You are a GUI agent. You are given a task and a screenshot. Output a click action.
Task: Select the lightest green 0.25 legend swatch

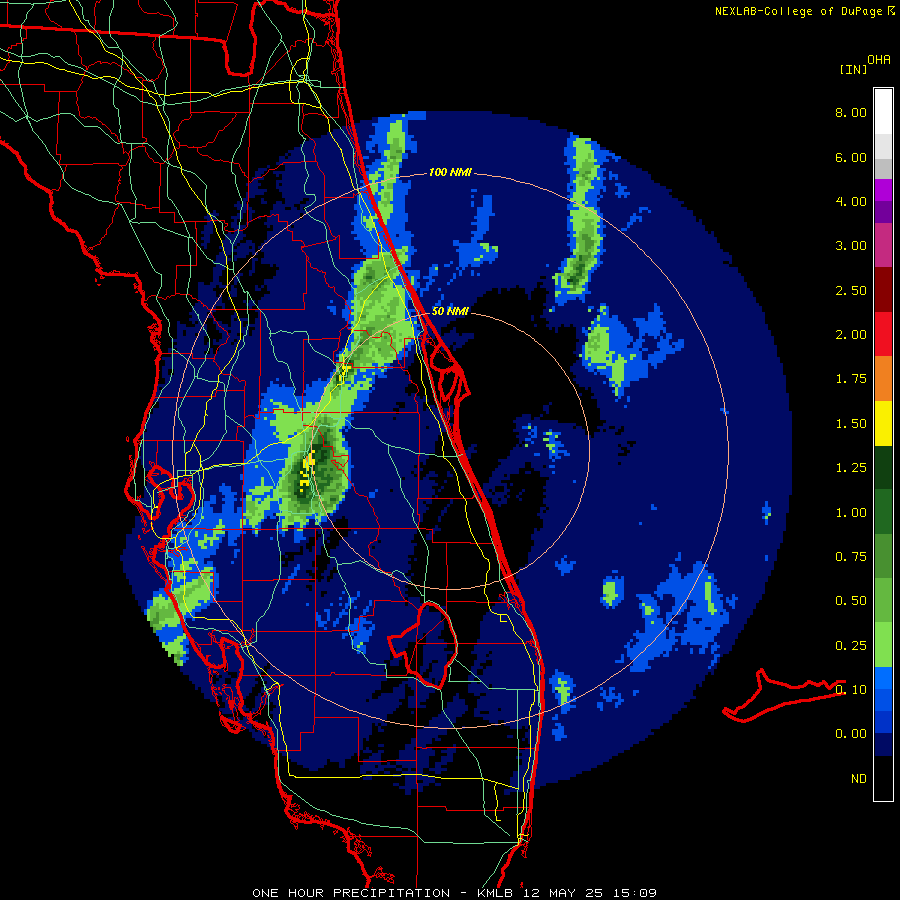(883, 645)
